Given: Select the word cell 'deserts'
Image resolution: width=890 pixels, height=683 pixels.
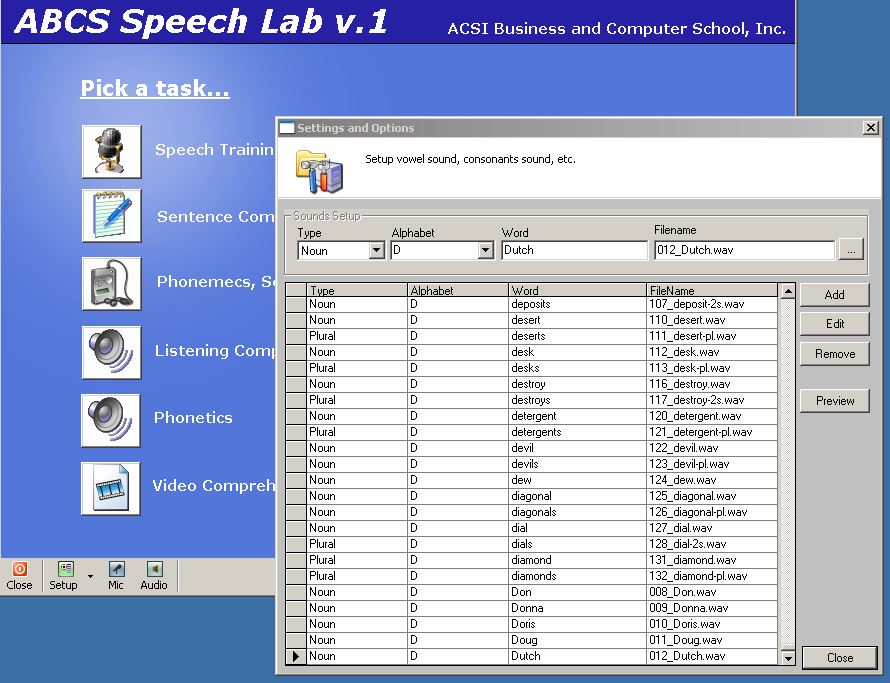Looking at the screenshot, I should pyautogui.click(x=577, y=336).
